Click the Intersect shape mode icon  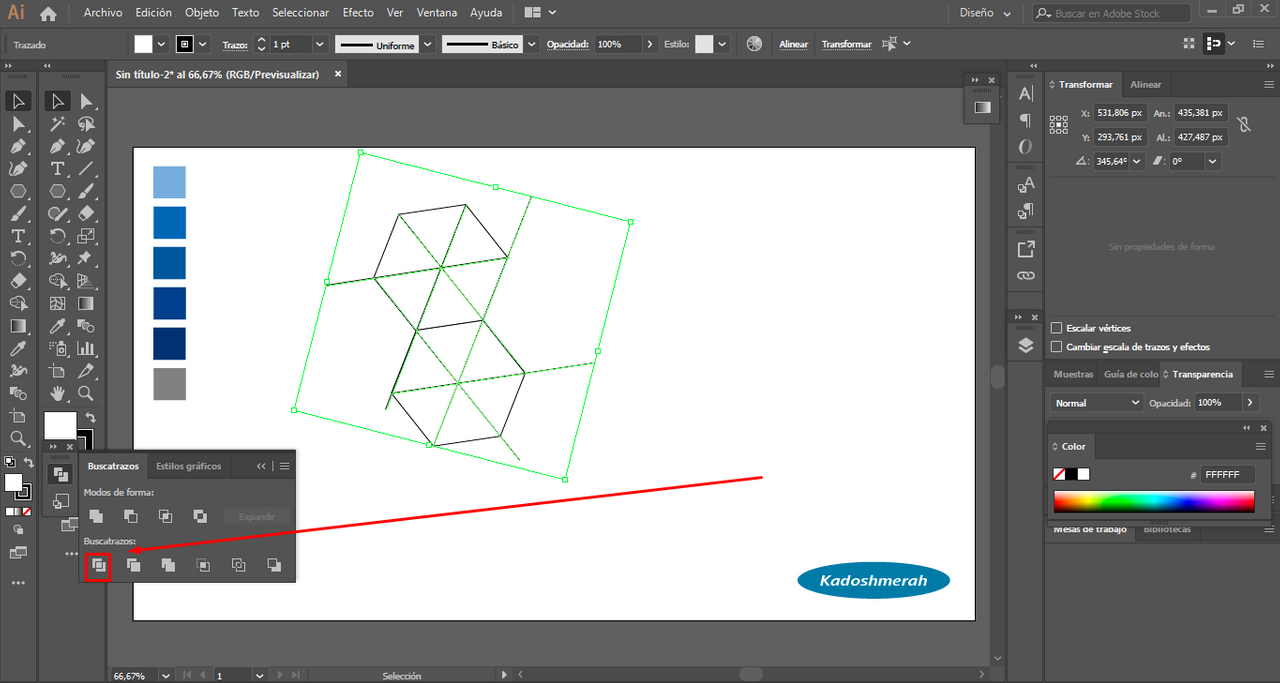(x=165, y=516)
